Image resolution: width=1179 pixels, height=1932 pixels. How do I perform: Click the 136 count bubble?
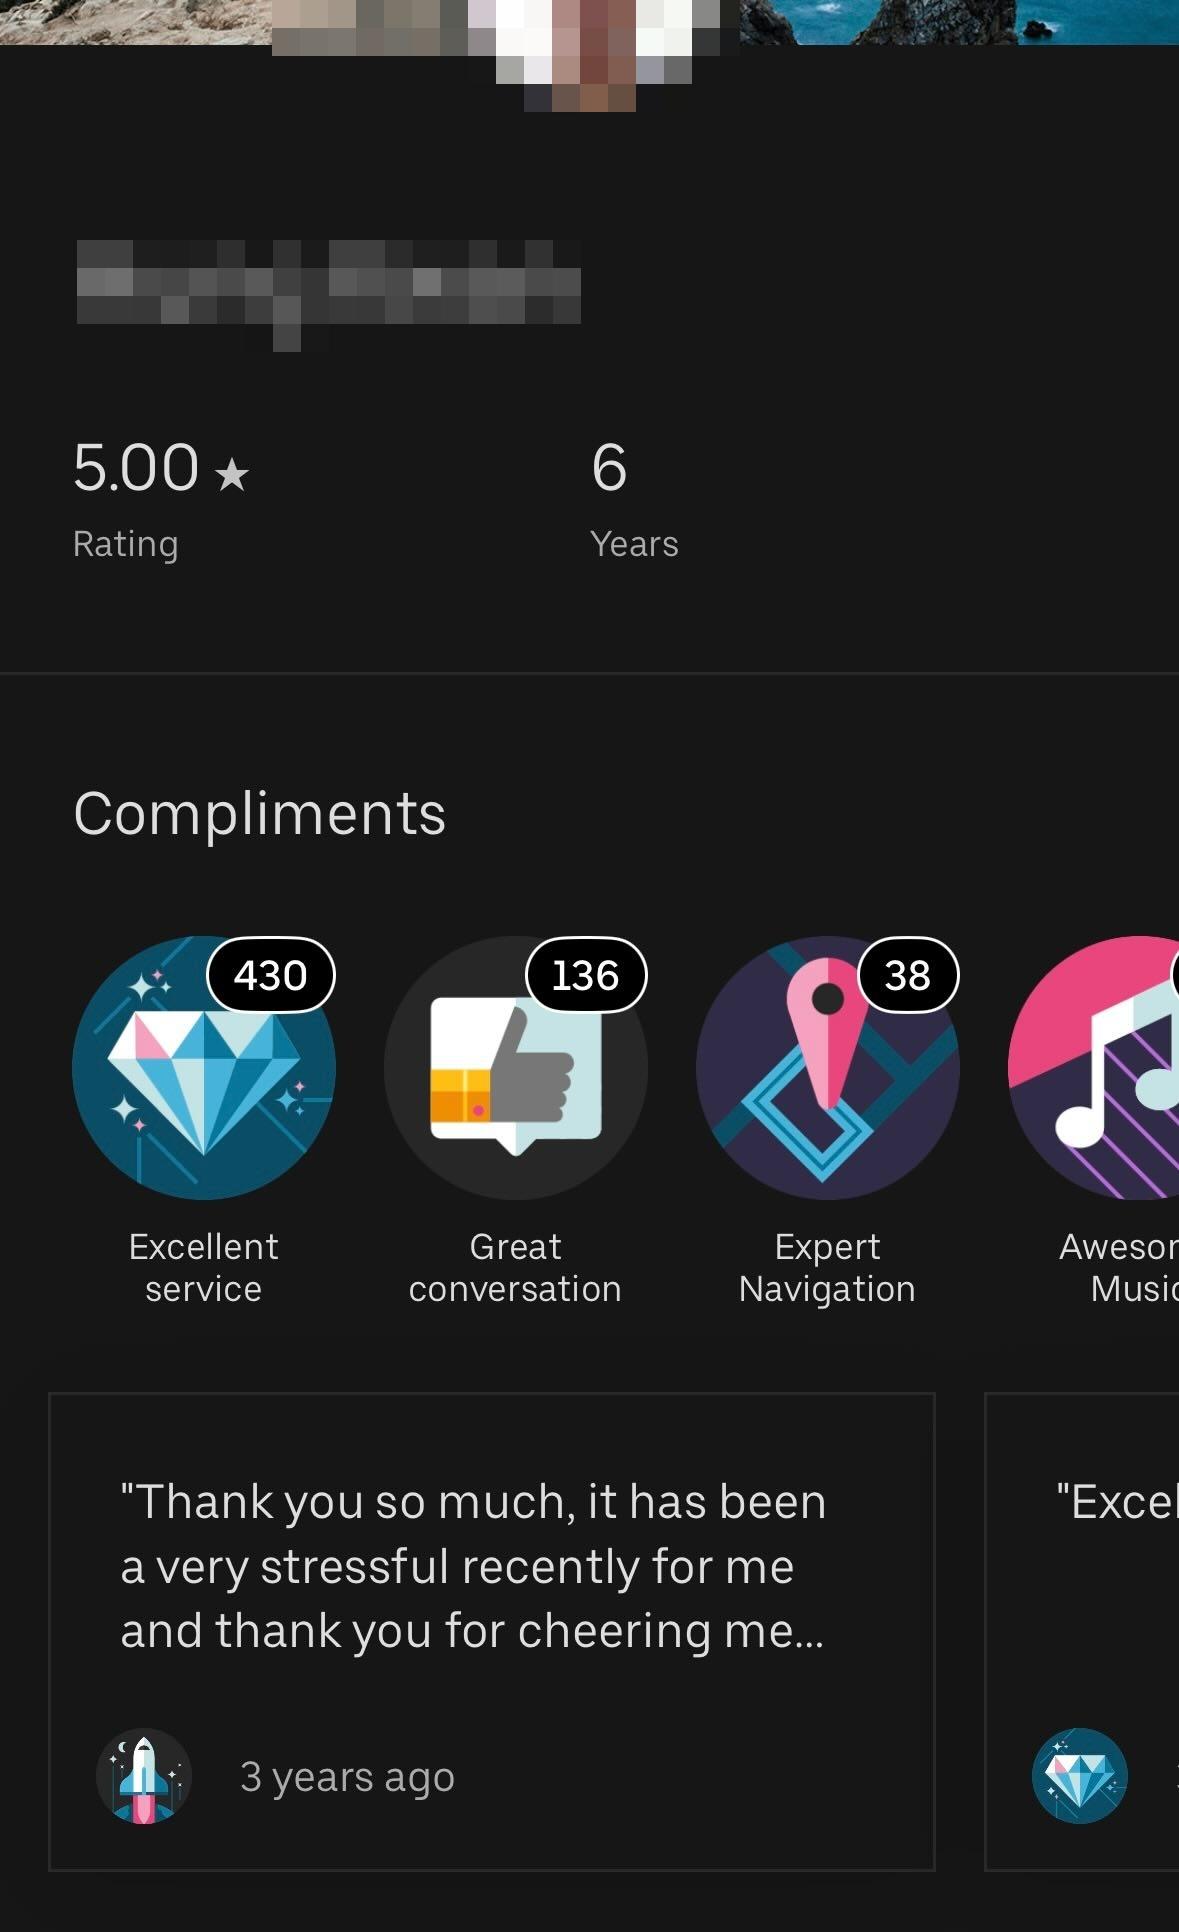(x=586, y=975)
